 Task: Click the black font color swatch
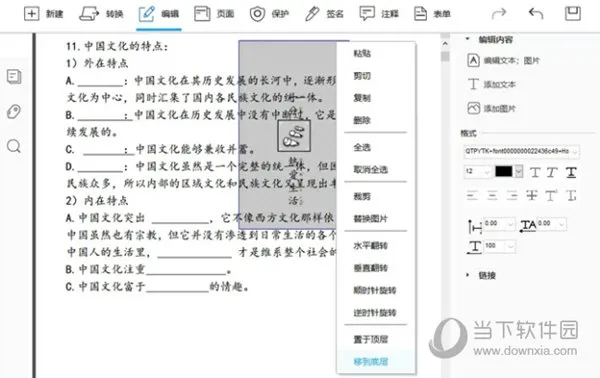(x=504, y=171)
